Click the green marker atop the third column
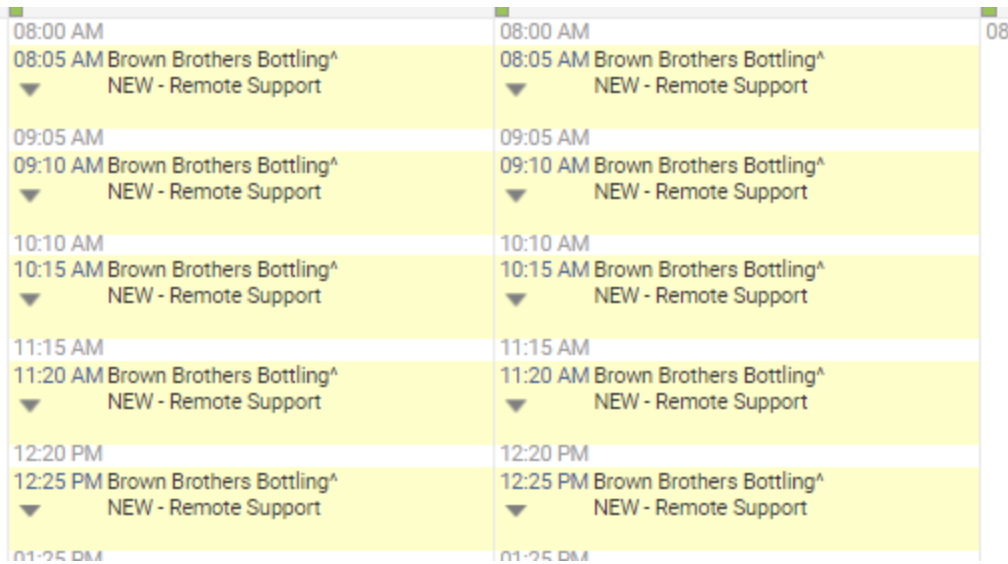The image size is (1008, 564). coord(989,12)
